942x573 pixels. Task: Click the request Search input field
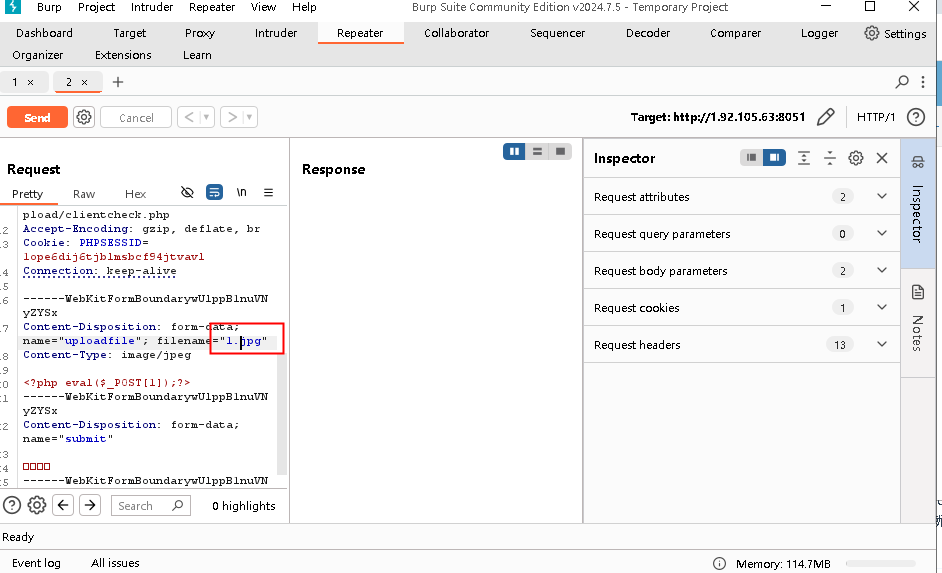click(151, 506)
